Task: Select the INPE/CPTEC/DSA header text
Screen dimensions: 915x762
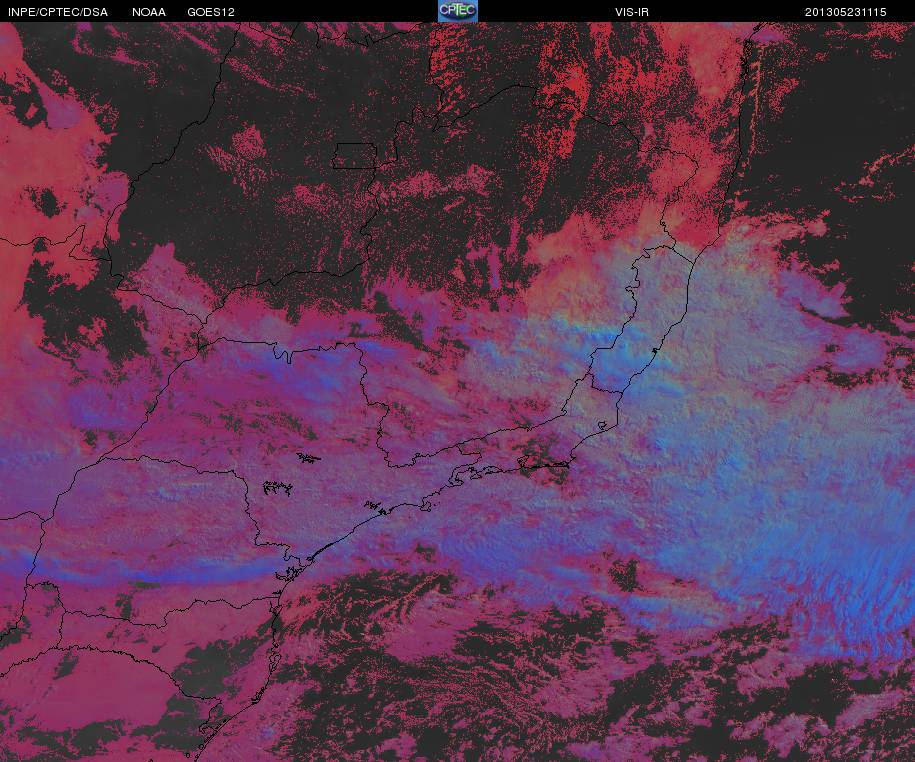Action: point(58,12)
